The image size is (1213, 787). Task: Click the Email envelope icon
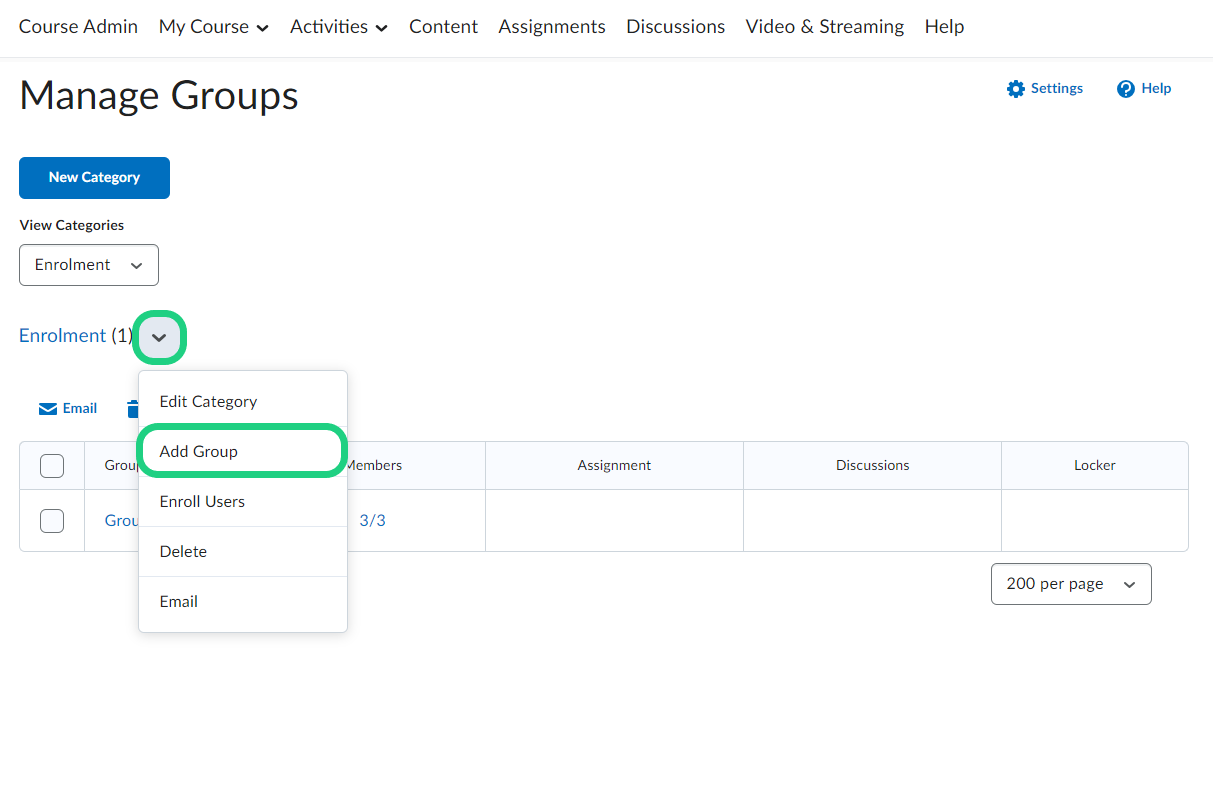[x=48, y=409]
